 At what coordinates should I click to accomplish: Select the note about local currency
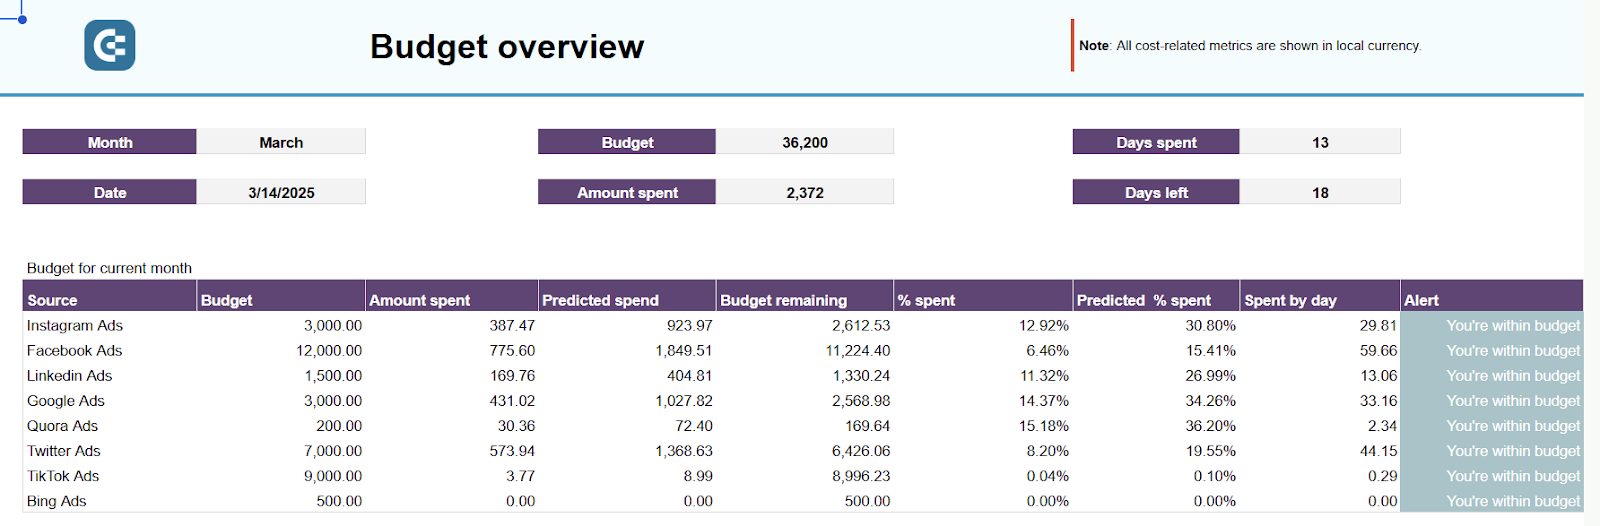click(1250, 46)
